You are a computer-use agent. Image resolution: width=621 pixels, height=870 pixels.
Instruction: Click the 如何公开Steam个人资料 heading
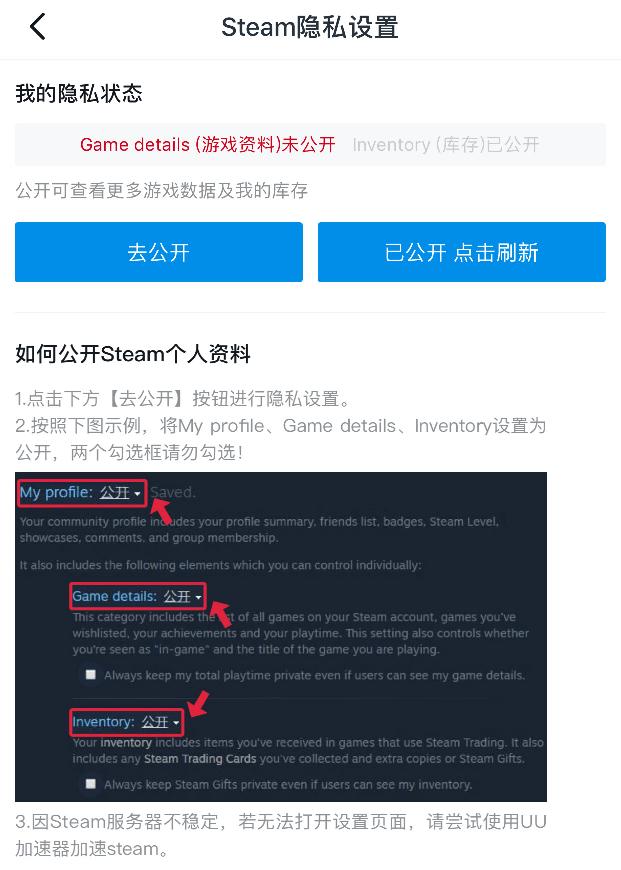tap(133, 353)
